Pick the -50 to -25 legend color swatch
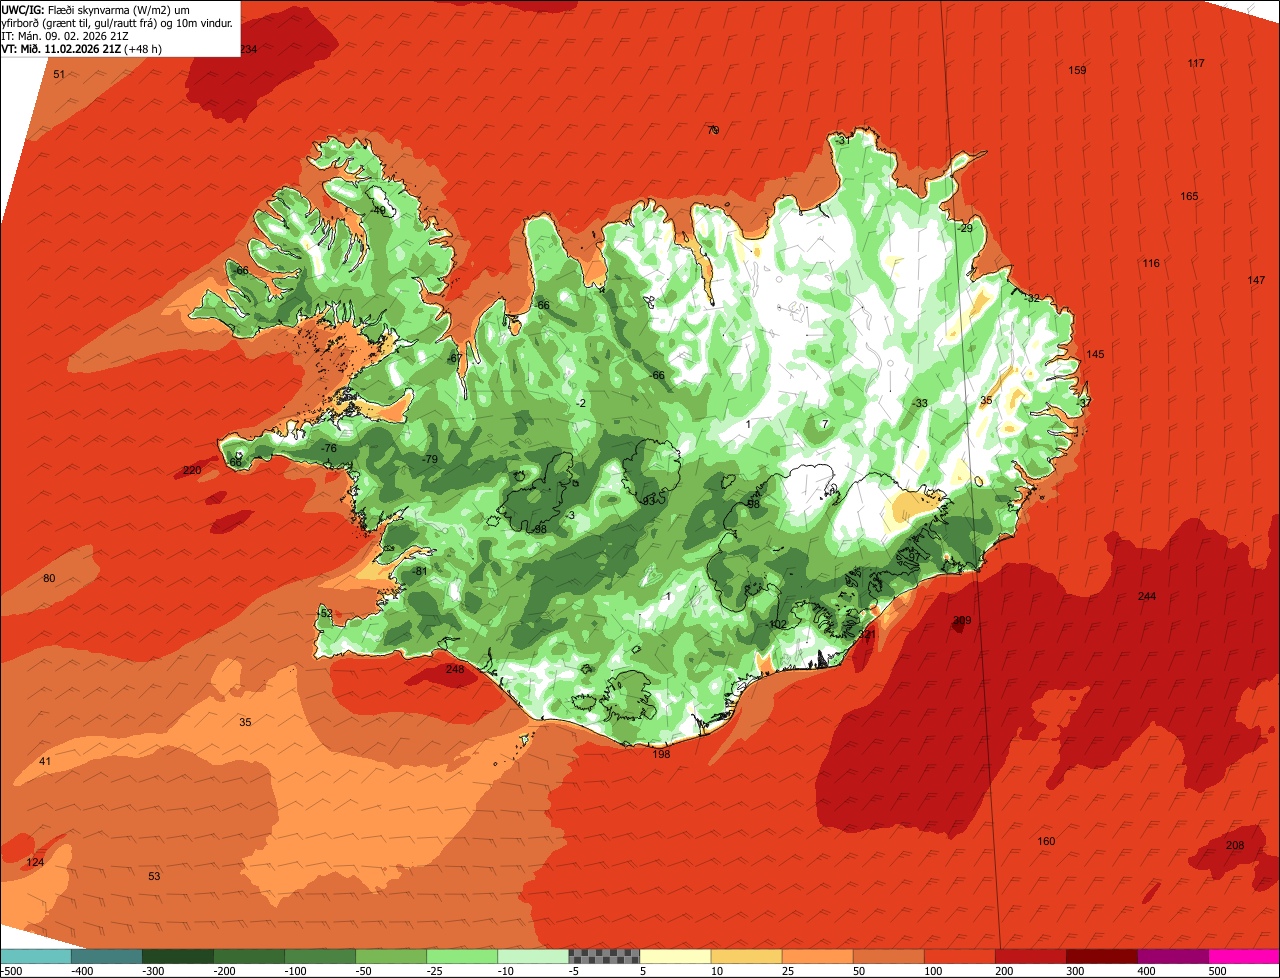This screenshot has height=978, width=1280. (391, 956)
